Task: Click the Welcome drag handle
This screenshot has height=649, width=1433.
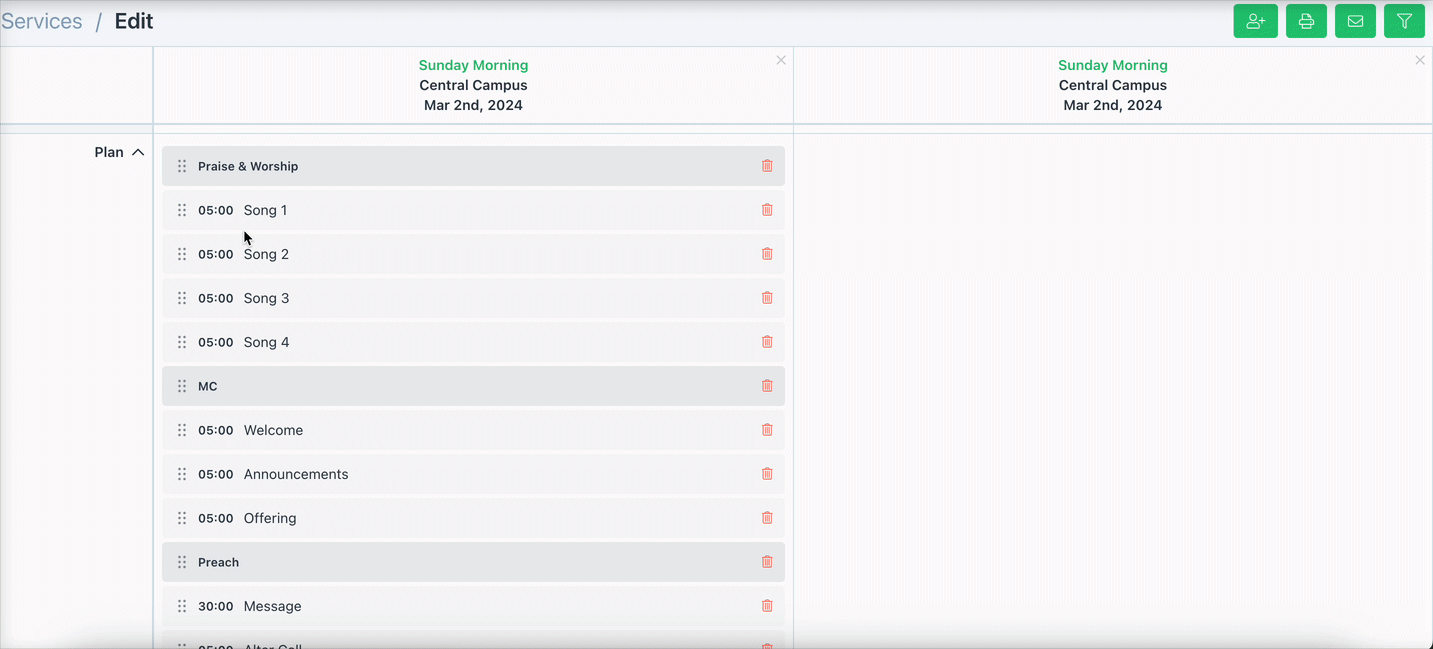Action: coord(182,430)
